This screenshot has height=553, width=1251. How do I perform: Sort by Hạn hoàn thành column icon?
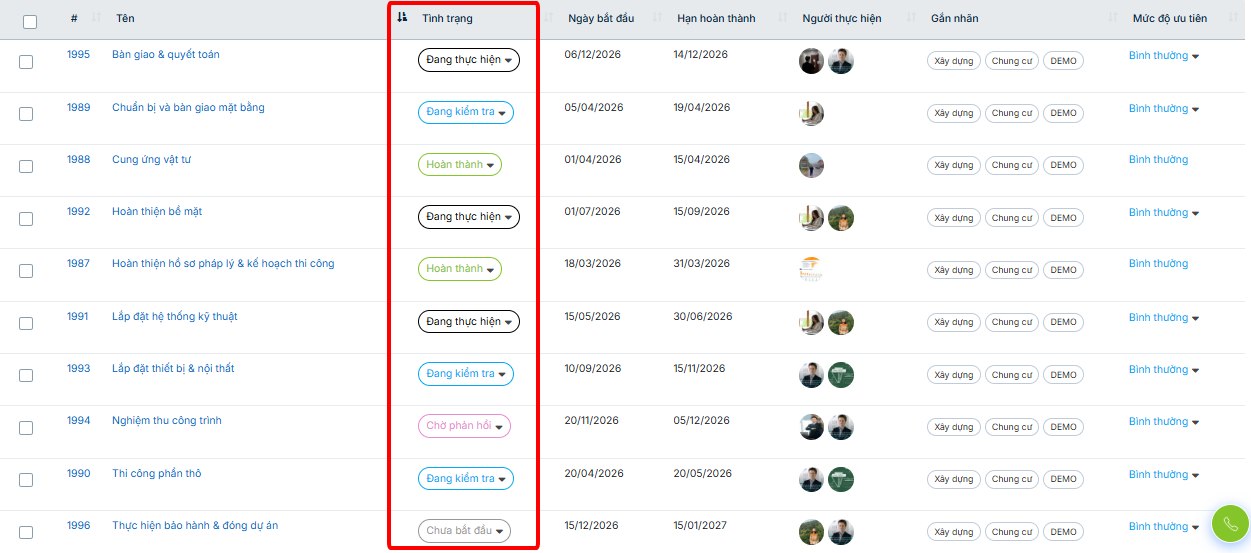point(782,18)
